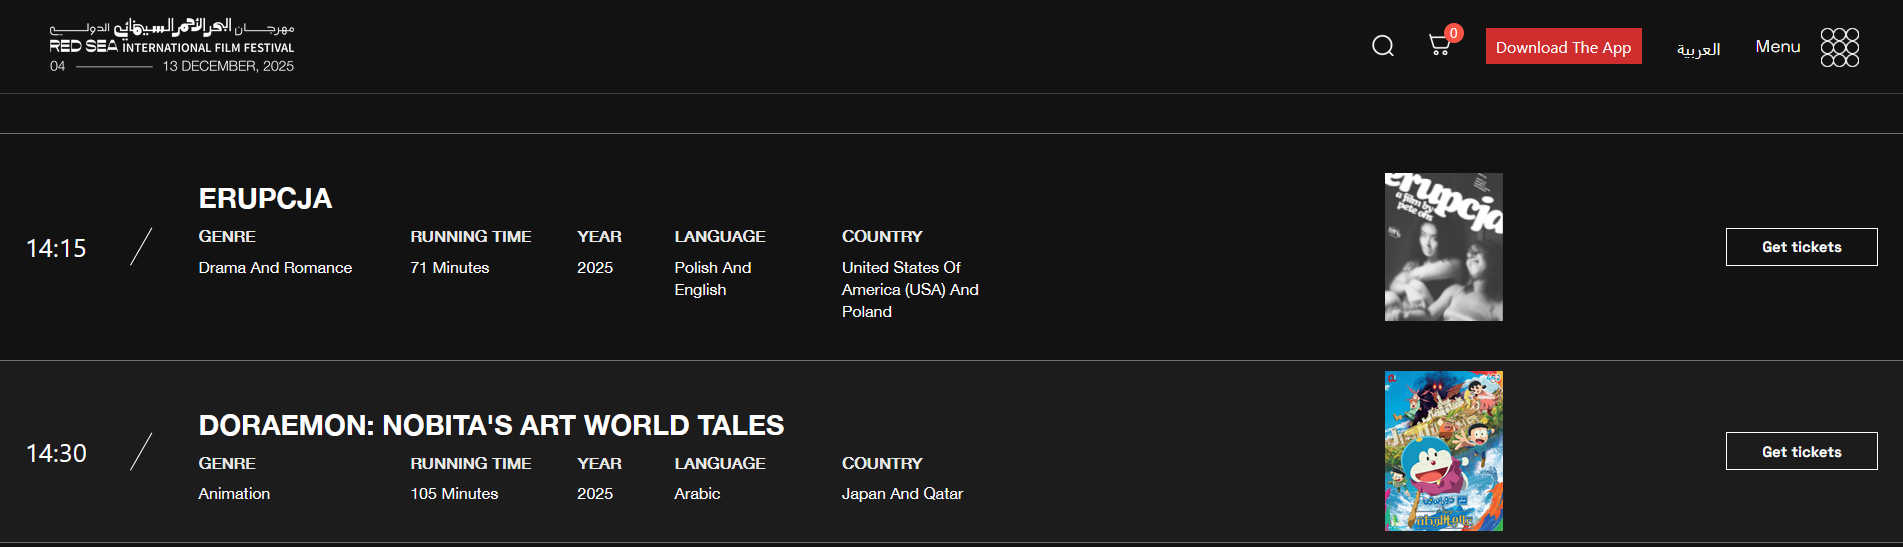Open the search magnifier icon
The image size is (1903, 547).
tap(1383, 46)
